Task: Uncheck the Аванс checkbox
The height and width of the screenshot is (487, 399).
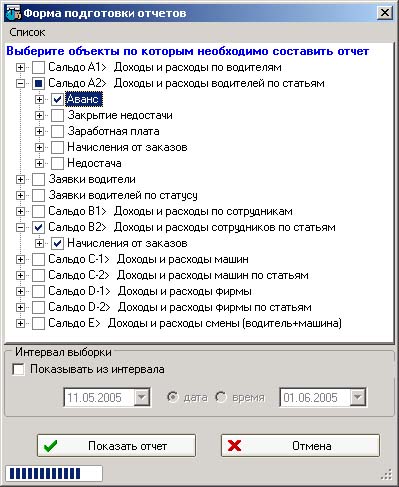Action: click(x=57, y=99)
